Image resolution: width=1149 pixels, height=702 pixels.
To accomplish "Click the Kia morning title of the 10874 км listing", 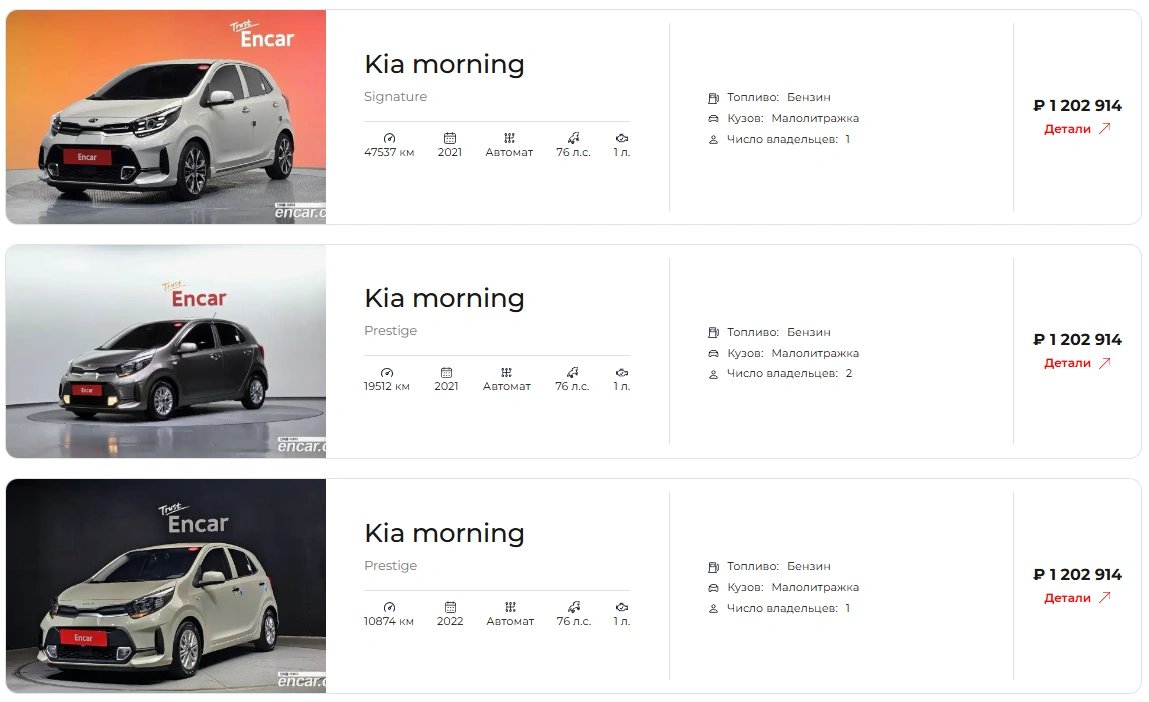I will [444, 533].
